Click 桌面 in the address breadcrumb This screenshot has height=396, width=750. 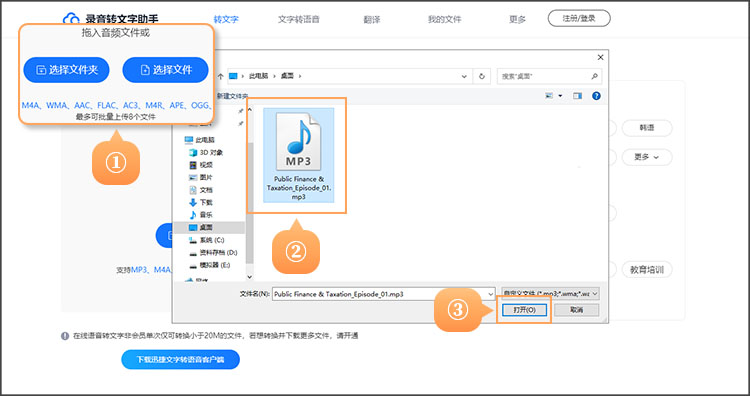point(287,76)
